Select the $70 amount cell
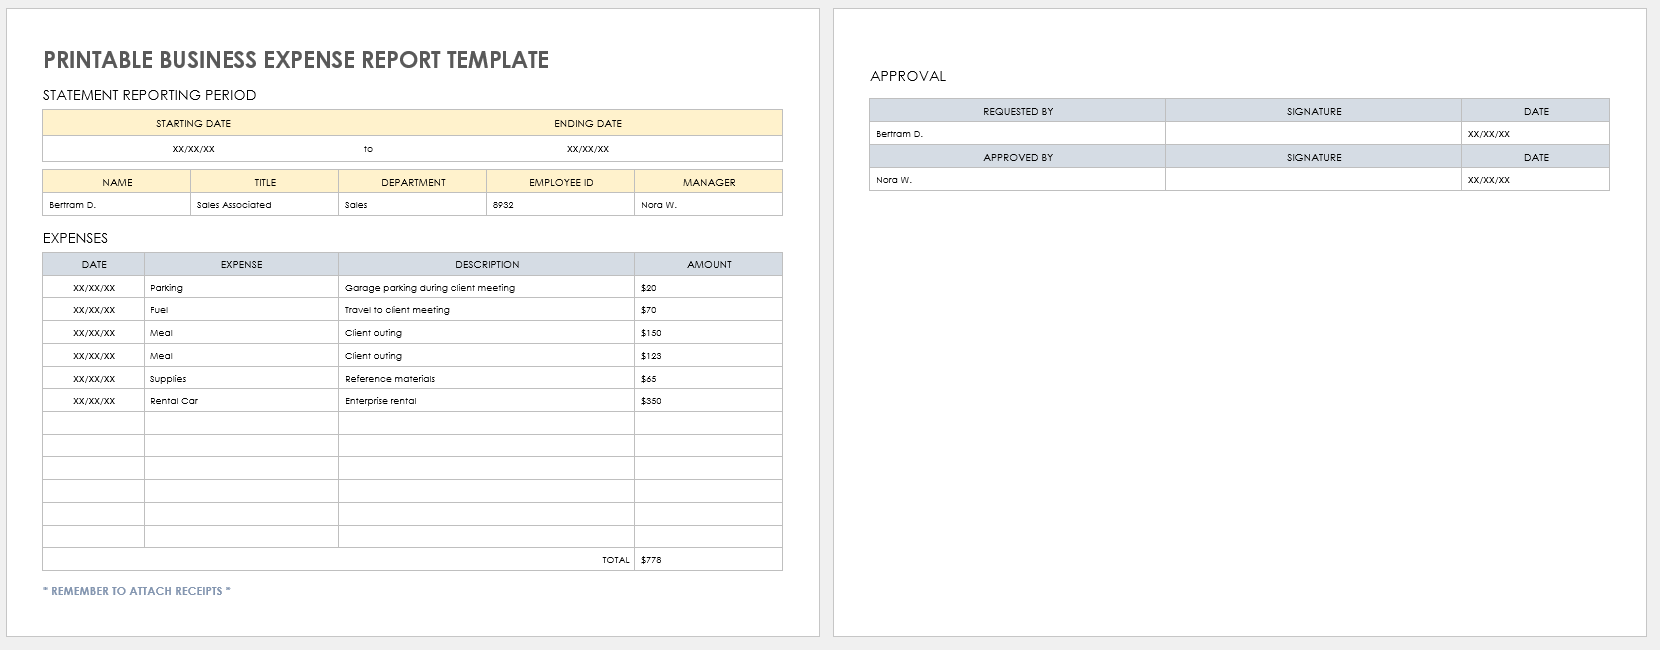Viewport: 1660px width, 650px height. [709, 310]
